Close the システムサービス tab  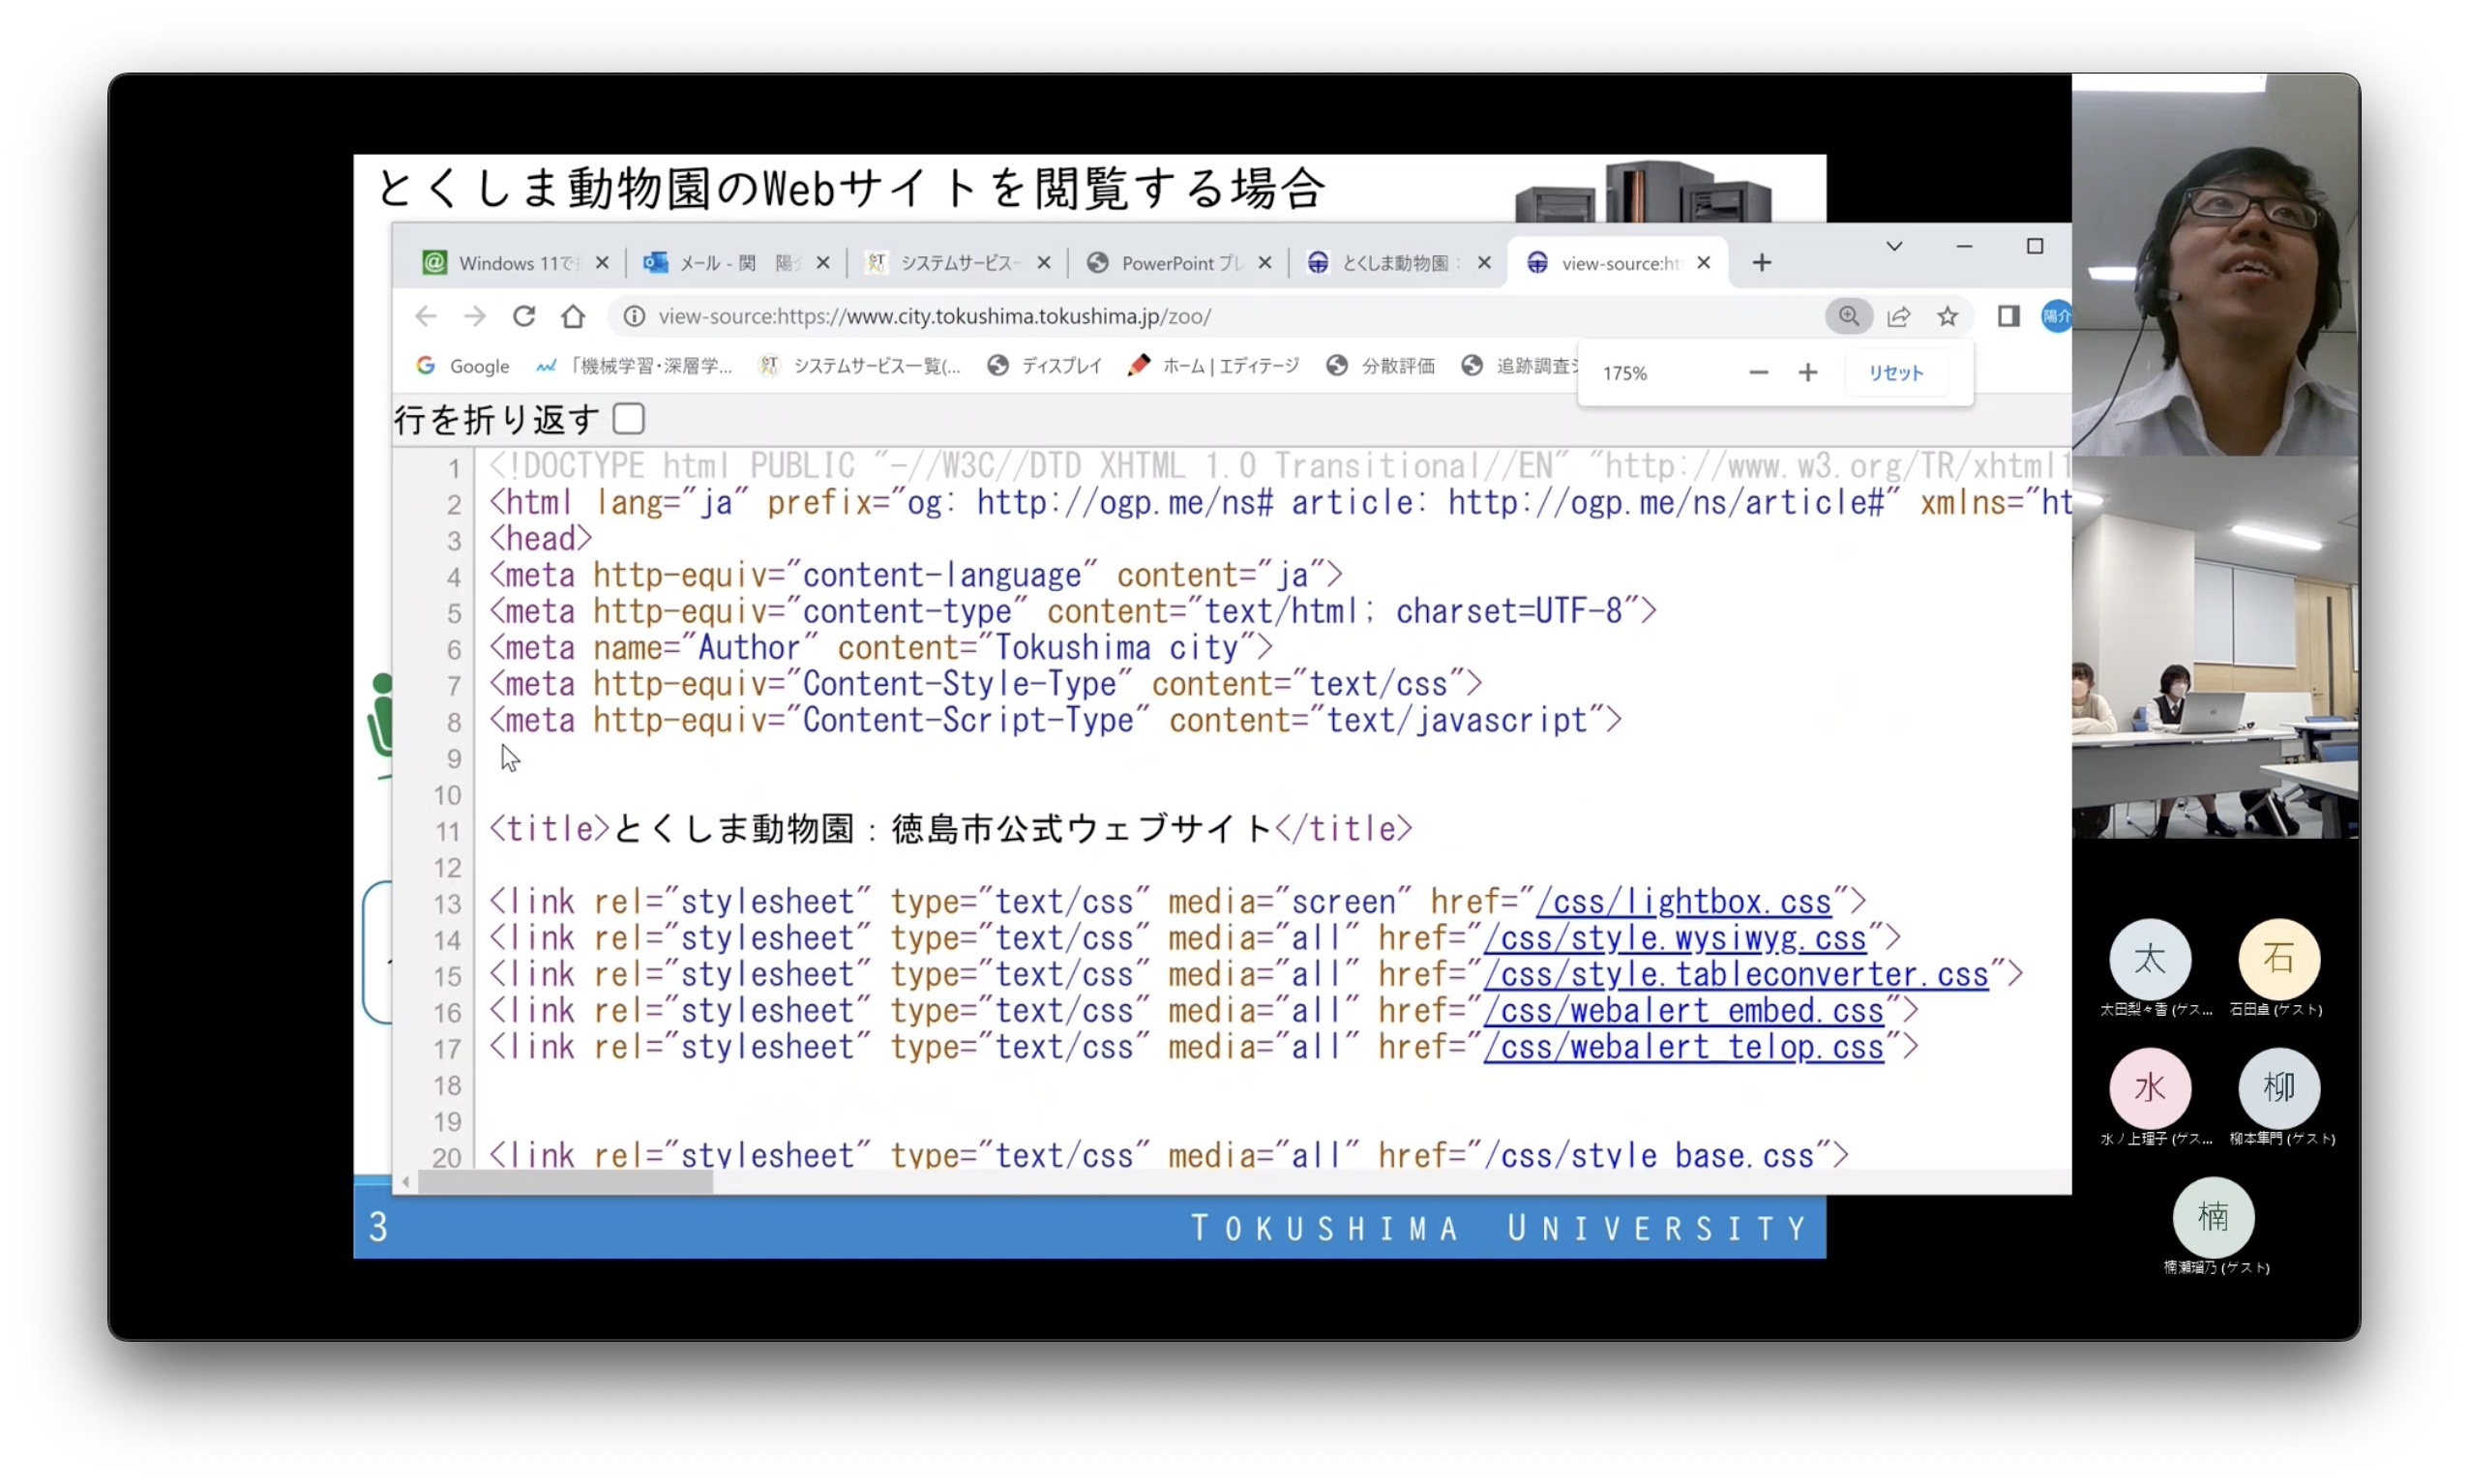pyautogui.click(x=1043, y=262)
